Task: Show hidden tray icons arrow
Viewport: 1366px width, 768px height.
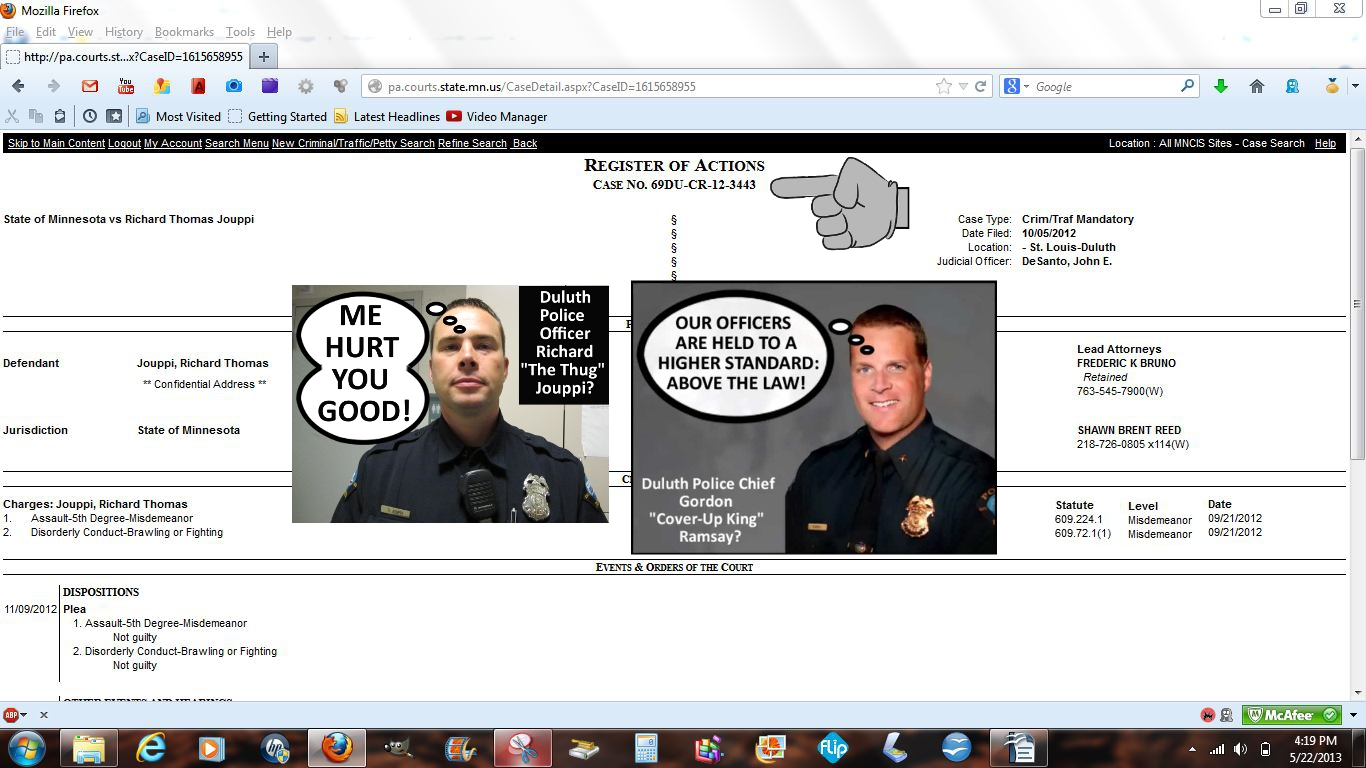Action: (x=1192, y=748)
